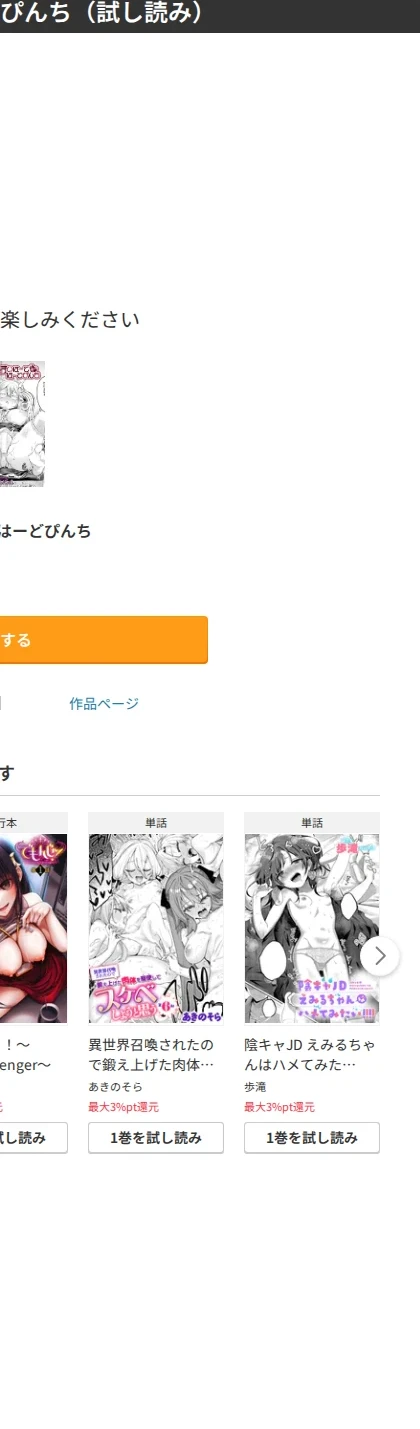
Task: Open the title link starting 異世界召喚されたの
Action: pos(151,1055)
